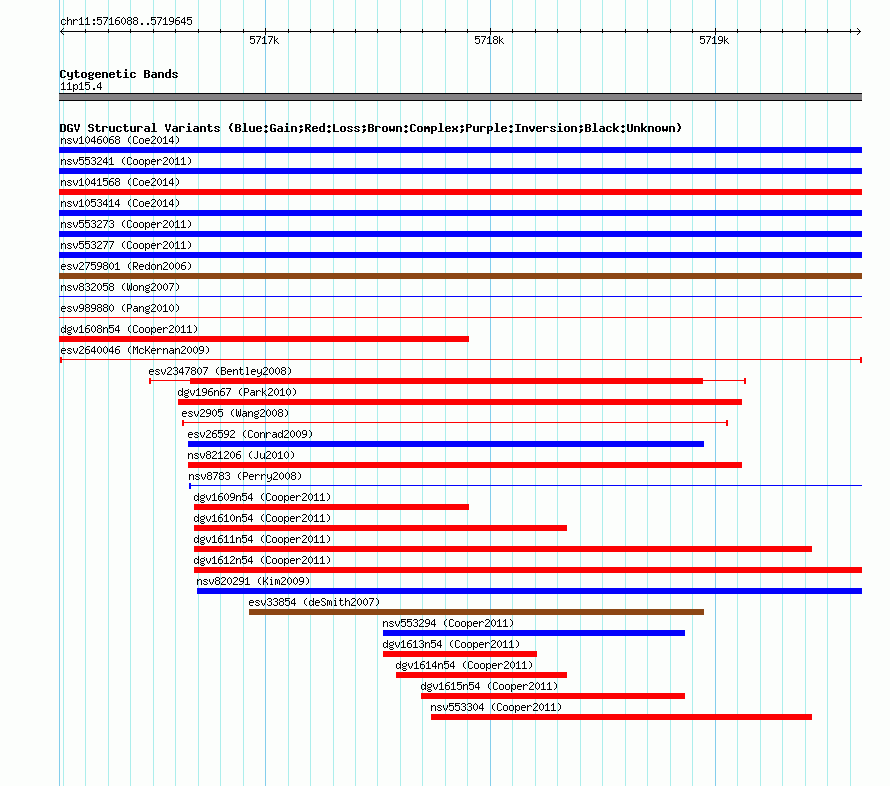Open nsv553277 (Cooper2011) label
Image resolution: width=890 pixels, height=786 pixels.
pos(126,245)
